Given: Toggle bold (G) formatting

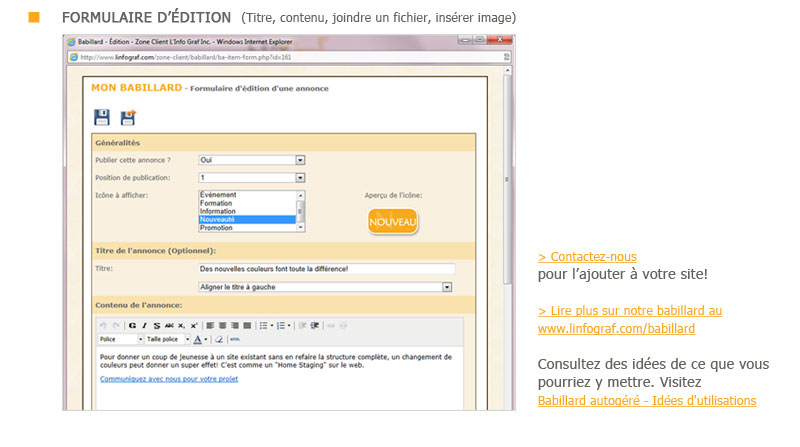Looking at the screenshot, I should (x=132, y=326).
